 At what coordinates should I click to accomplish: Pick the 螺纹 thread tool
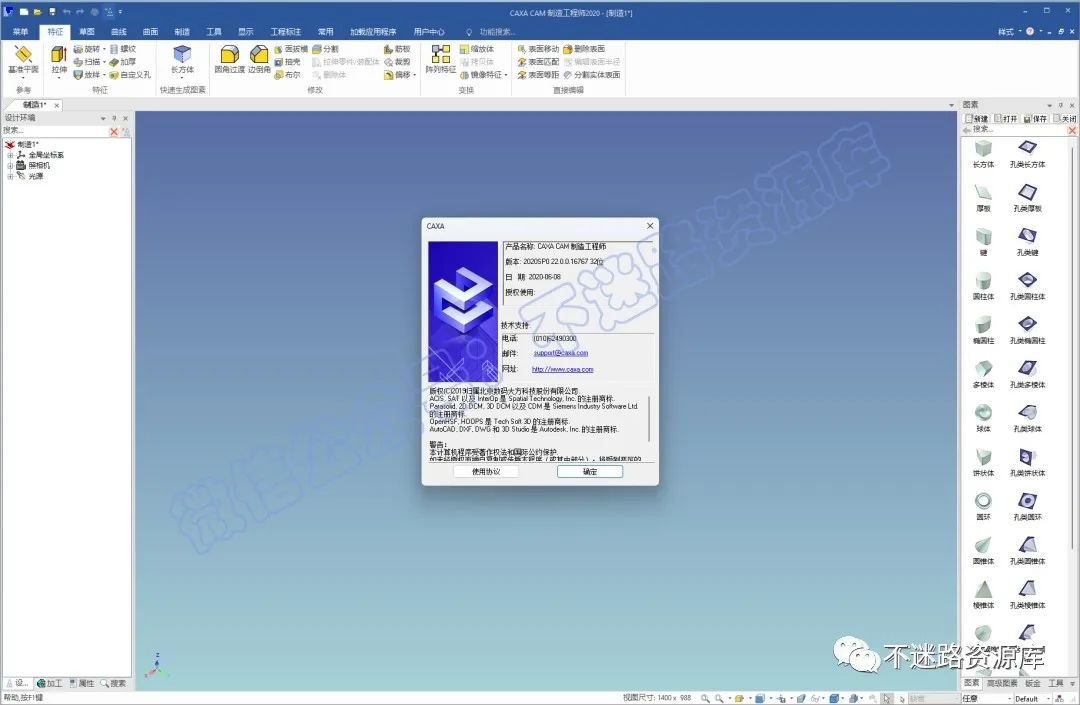[x=123, y=49]
